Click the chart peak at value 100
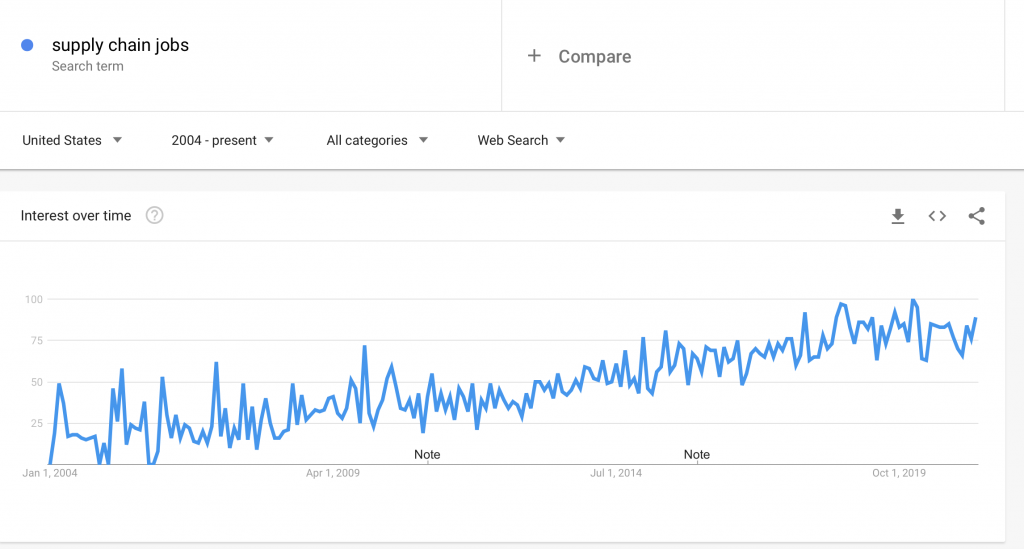This screenshot has height=549, width=1024. click(x=913, y=300)
